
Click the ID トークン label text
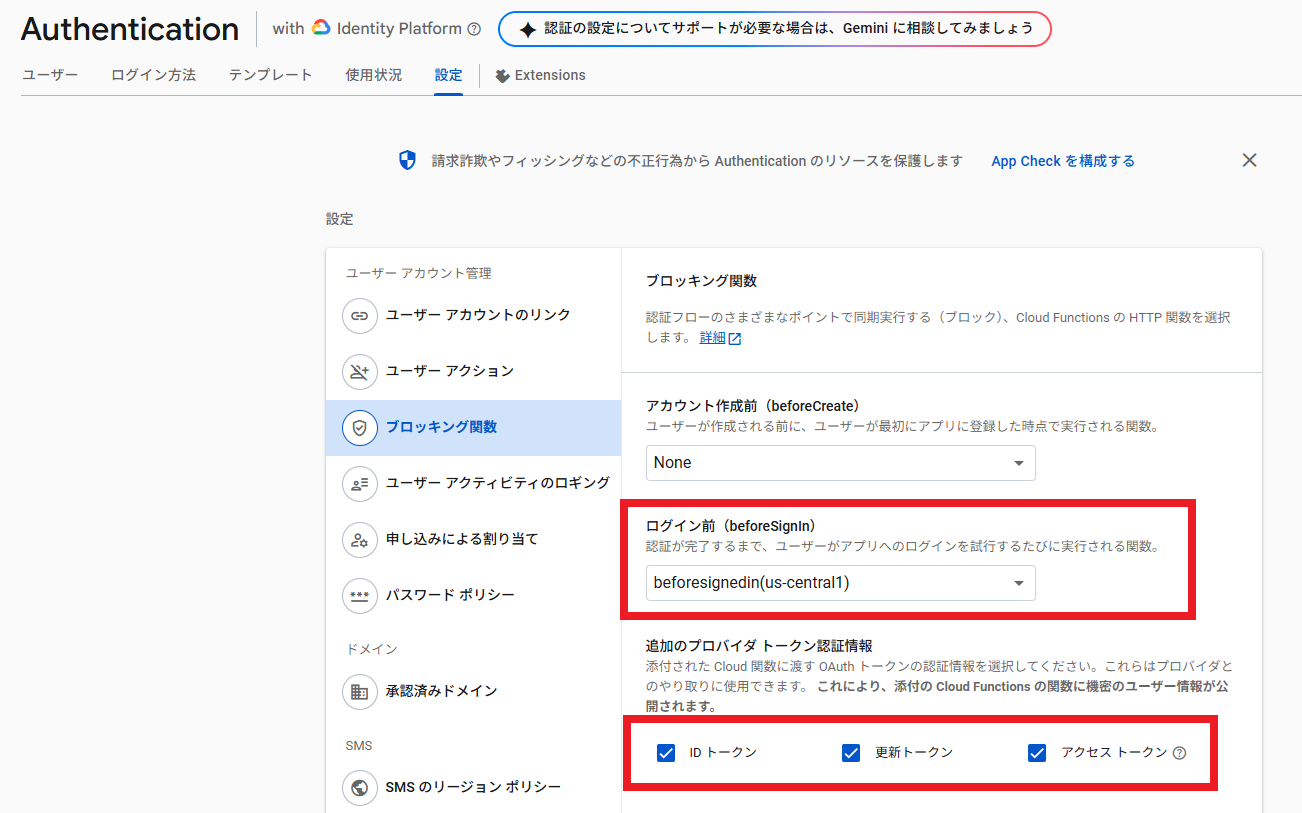coord(723,753)
